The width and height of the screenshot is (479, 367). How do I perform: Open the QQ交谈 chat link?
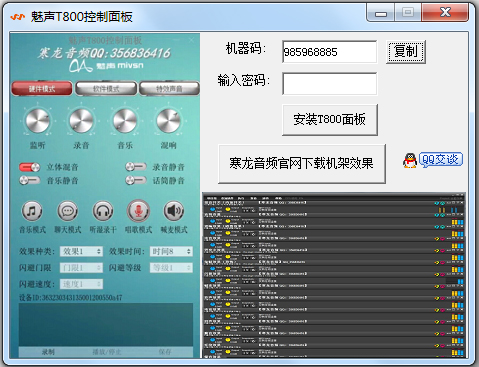[x=441, y=160]
